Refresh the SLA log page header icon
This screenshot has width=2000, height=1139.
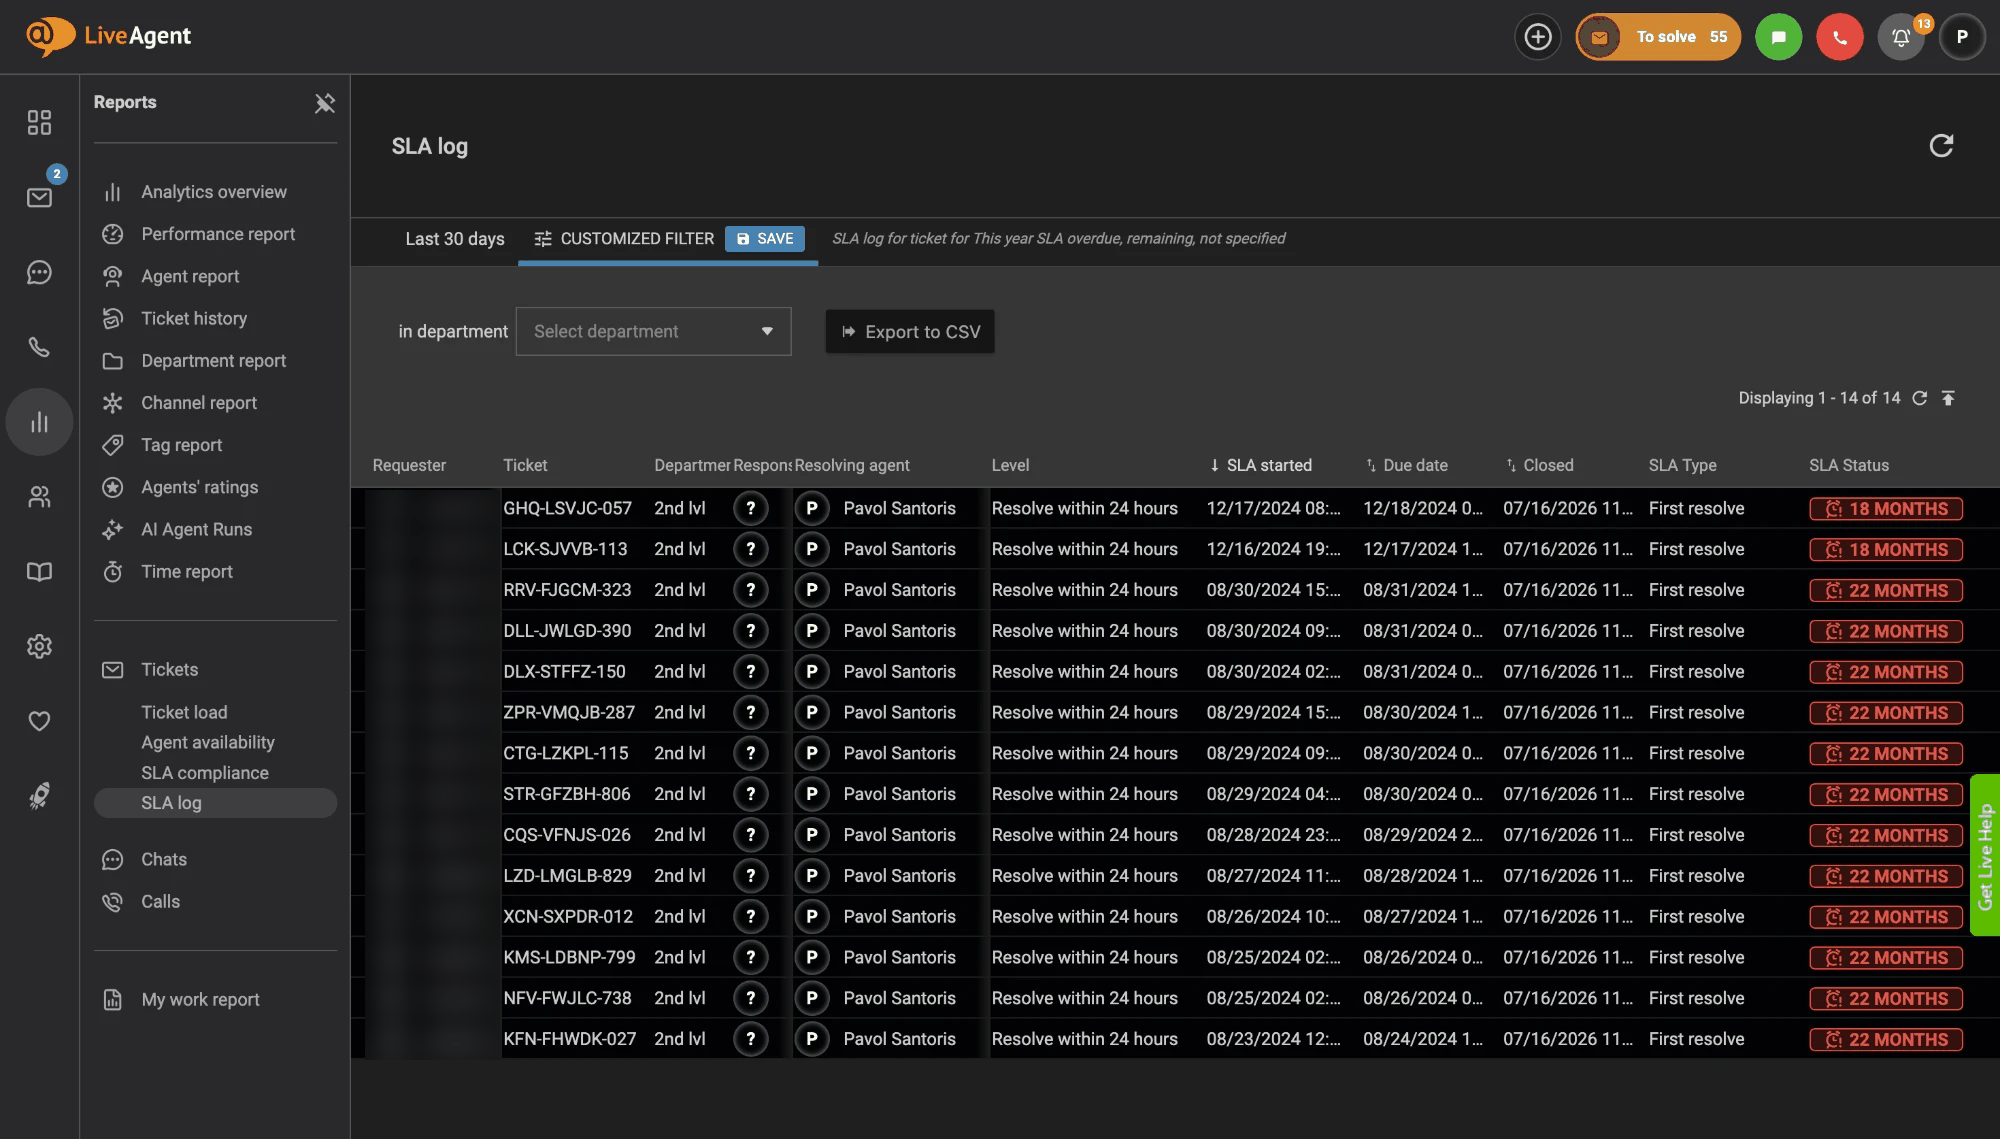coord(1941,146)
